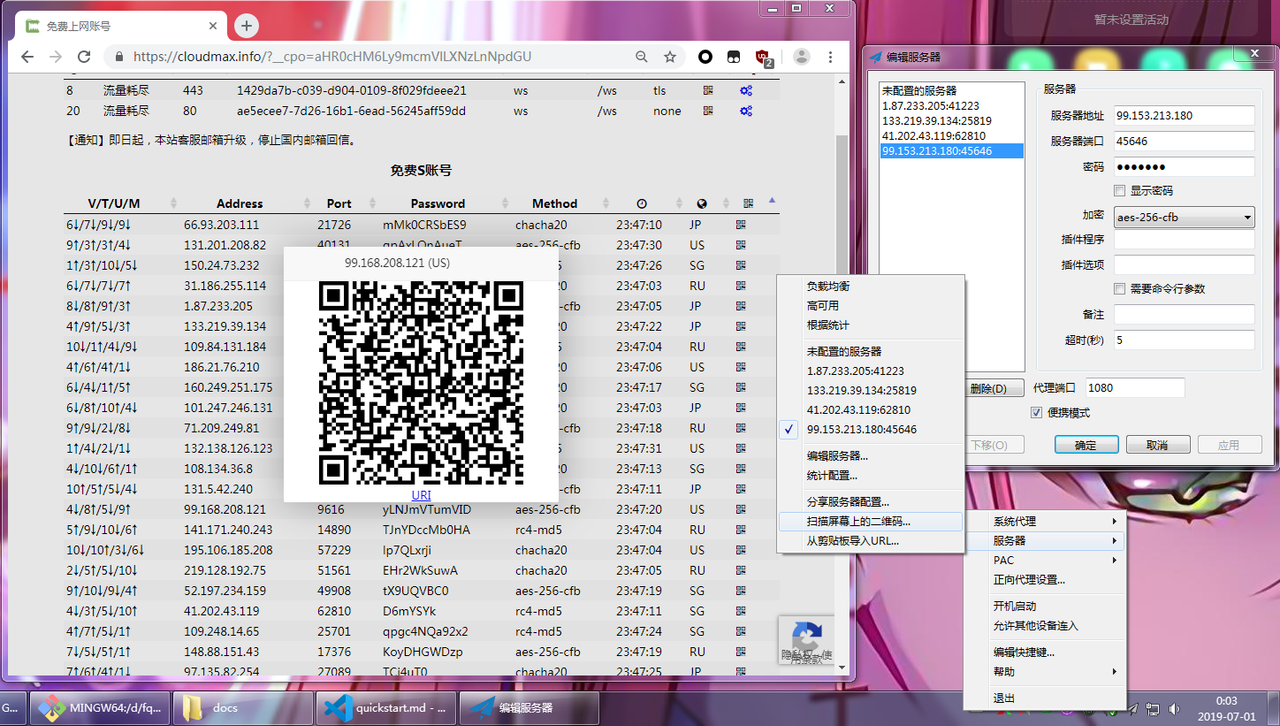Open the Chrome three-dot menu
The width and height of the screenshot is (1280, 726).
(830, 57)
